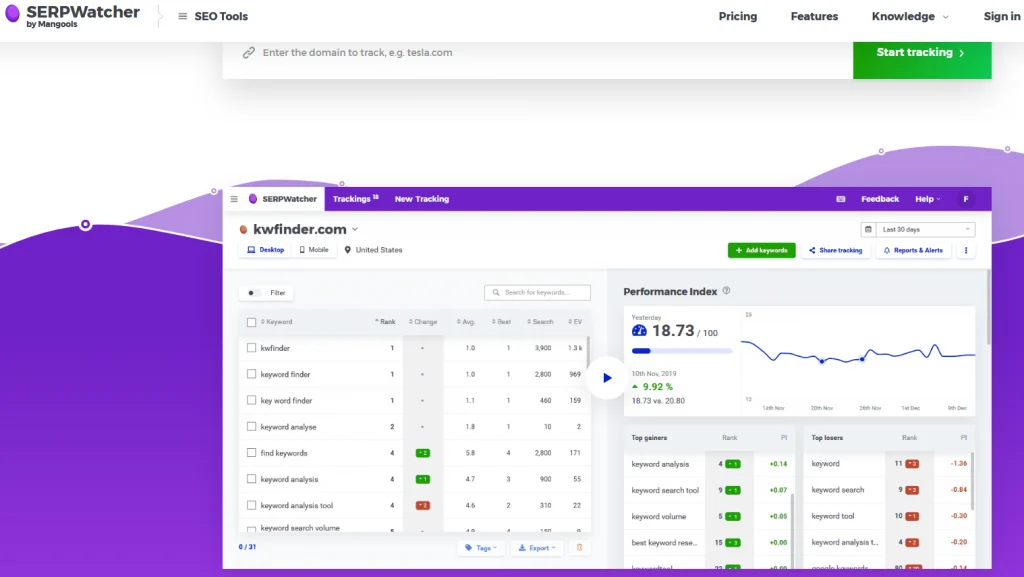Click the Start tracking button
The width and height of the screenshot is (1024, 577).
[921, 53]
